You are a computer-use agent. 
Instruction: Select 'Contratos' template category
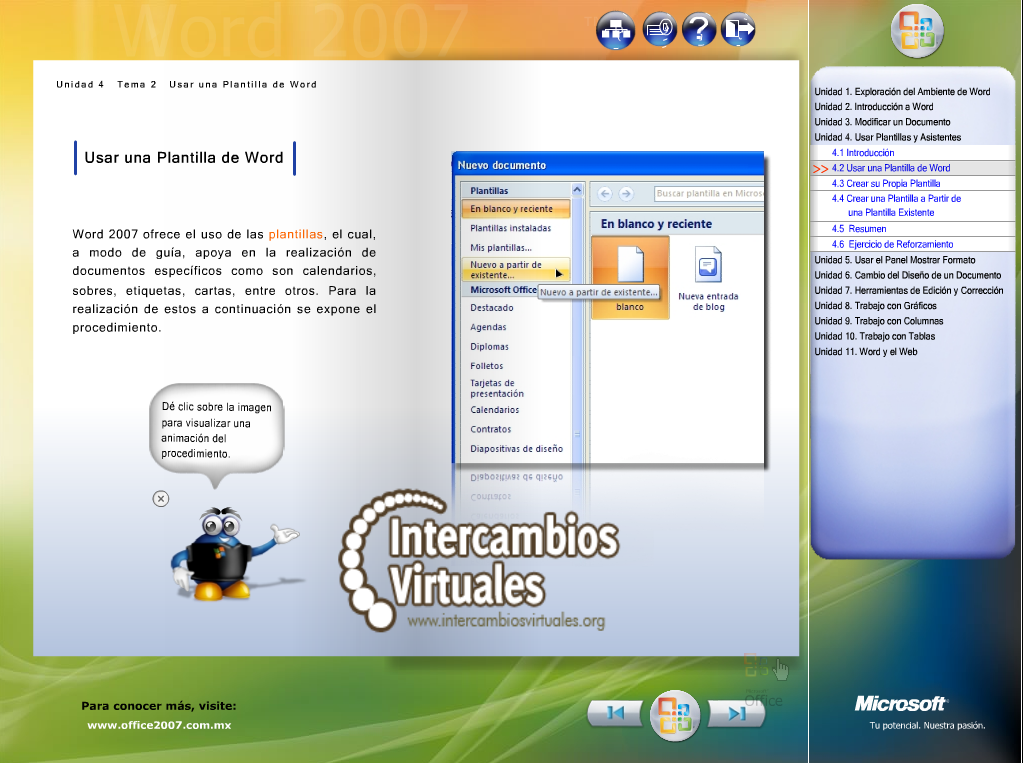491,429
